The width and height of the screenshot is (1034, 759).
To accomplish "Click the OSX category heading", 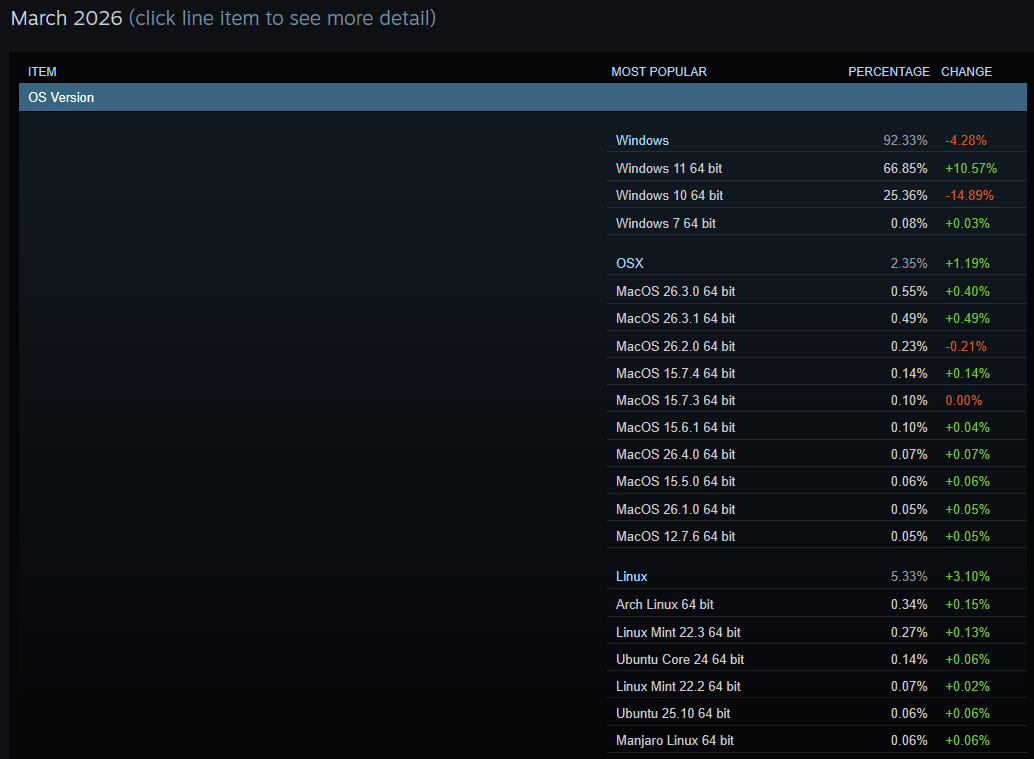I will (629, 263).
